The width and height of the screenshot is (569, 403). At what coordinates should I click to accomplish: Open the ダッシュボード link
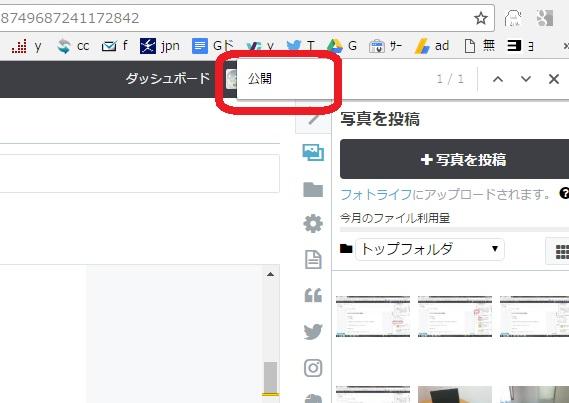pos(168,78)
